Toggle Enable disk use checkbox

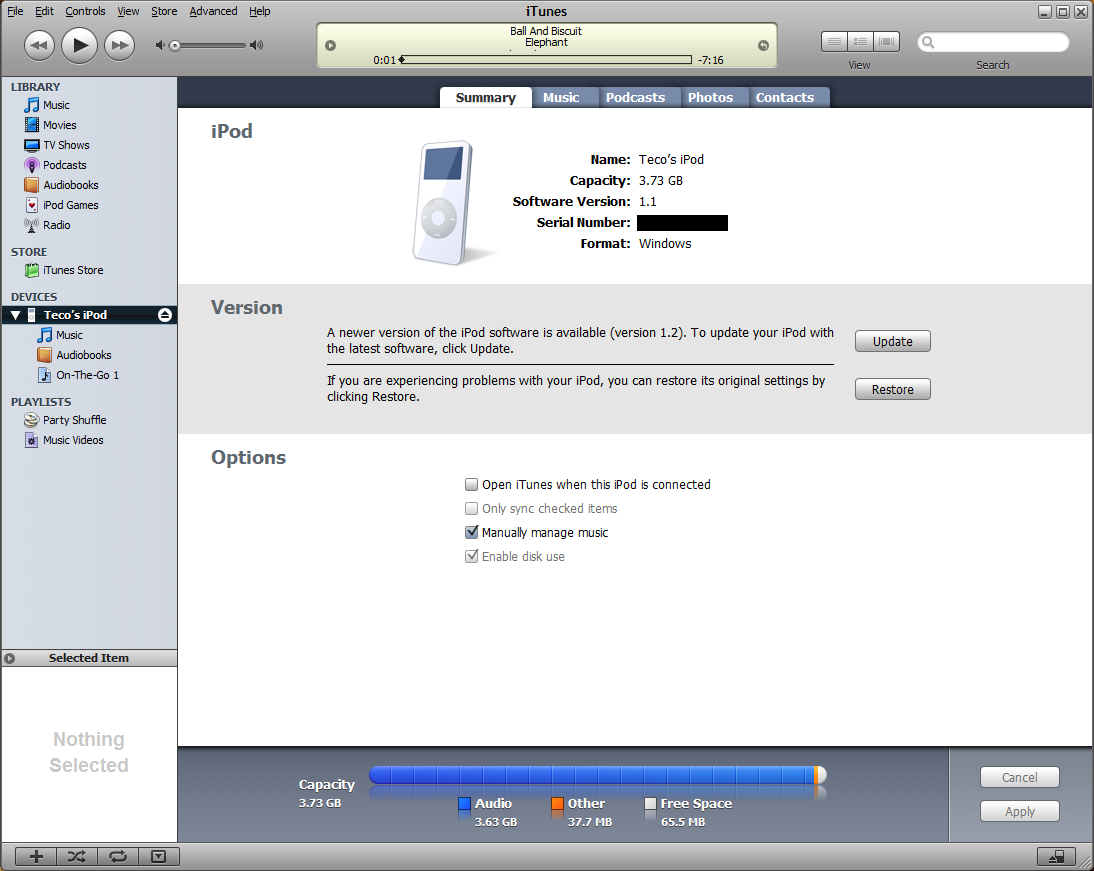coord(472,556)
